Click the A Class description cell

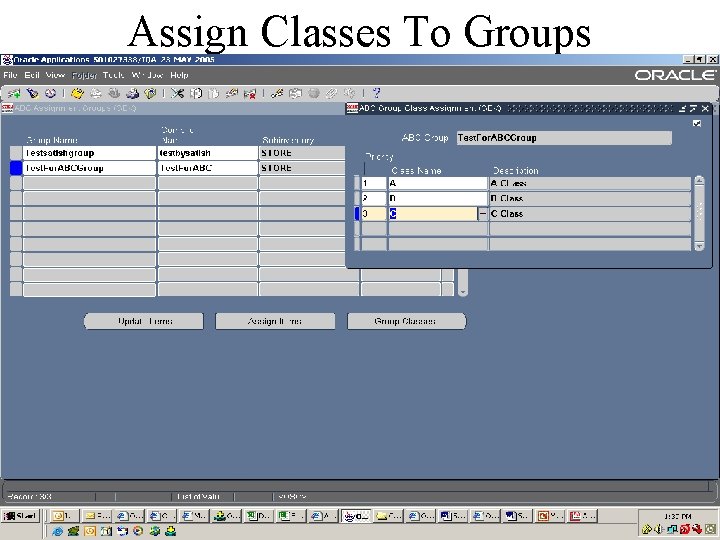(590, 183)
